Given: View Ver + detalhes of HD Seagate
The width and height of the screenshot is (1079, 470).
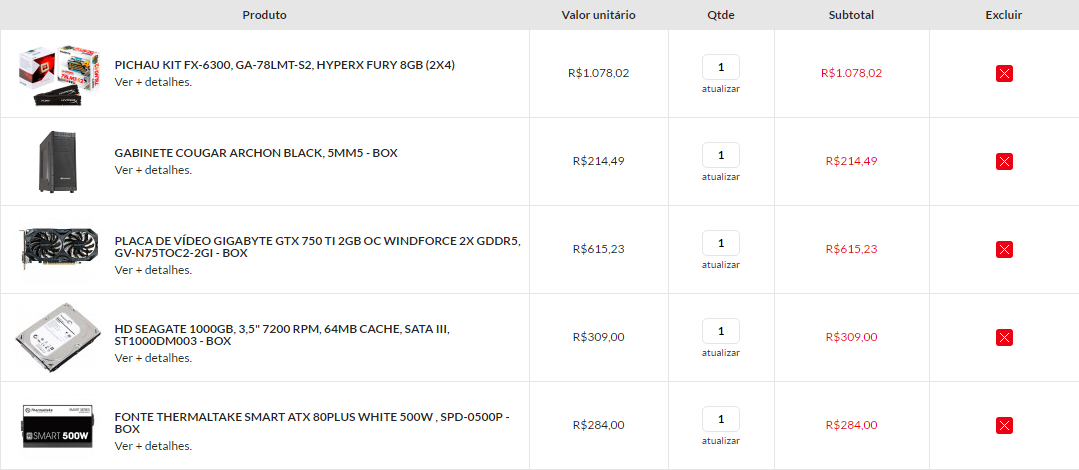Looking at the screenshot, I should [x=153, y=359].
